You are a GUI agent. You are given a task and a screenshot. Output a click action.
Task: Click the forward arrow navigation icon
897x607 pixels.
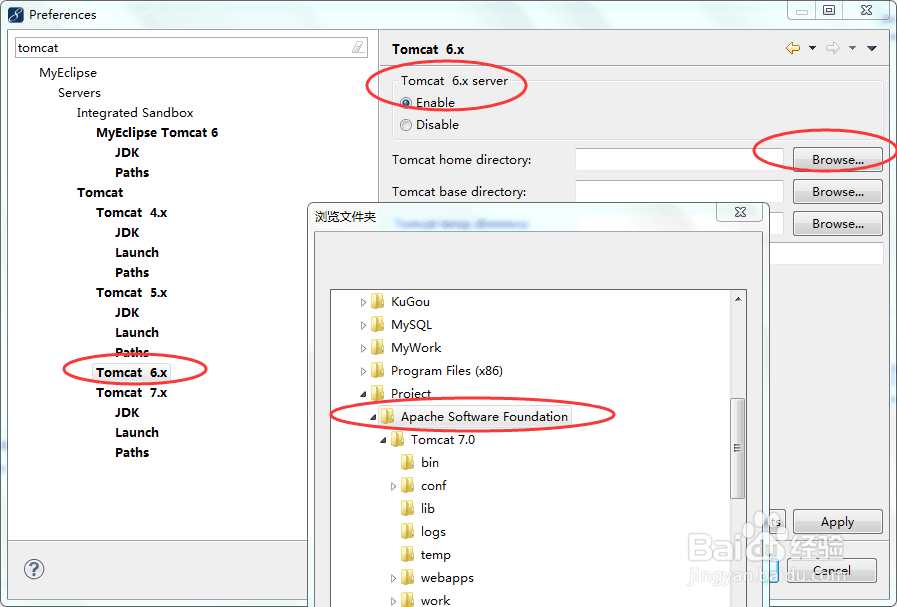[x=833, y=48]
